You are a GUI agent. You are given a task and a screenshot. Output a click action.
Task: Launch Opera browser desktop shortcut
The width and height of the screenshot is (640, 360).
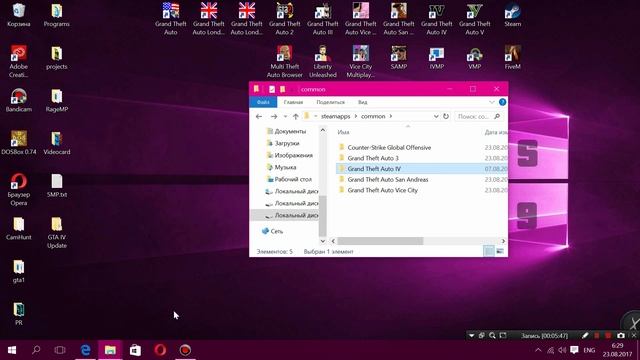point(19,190)
